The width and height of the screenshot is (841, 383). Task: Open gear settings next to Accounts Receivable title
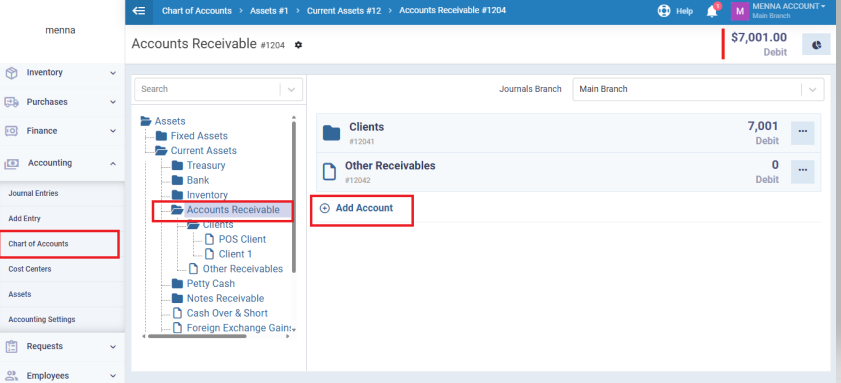coord(298,45)
